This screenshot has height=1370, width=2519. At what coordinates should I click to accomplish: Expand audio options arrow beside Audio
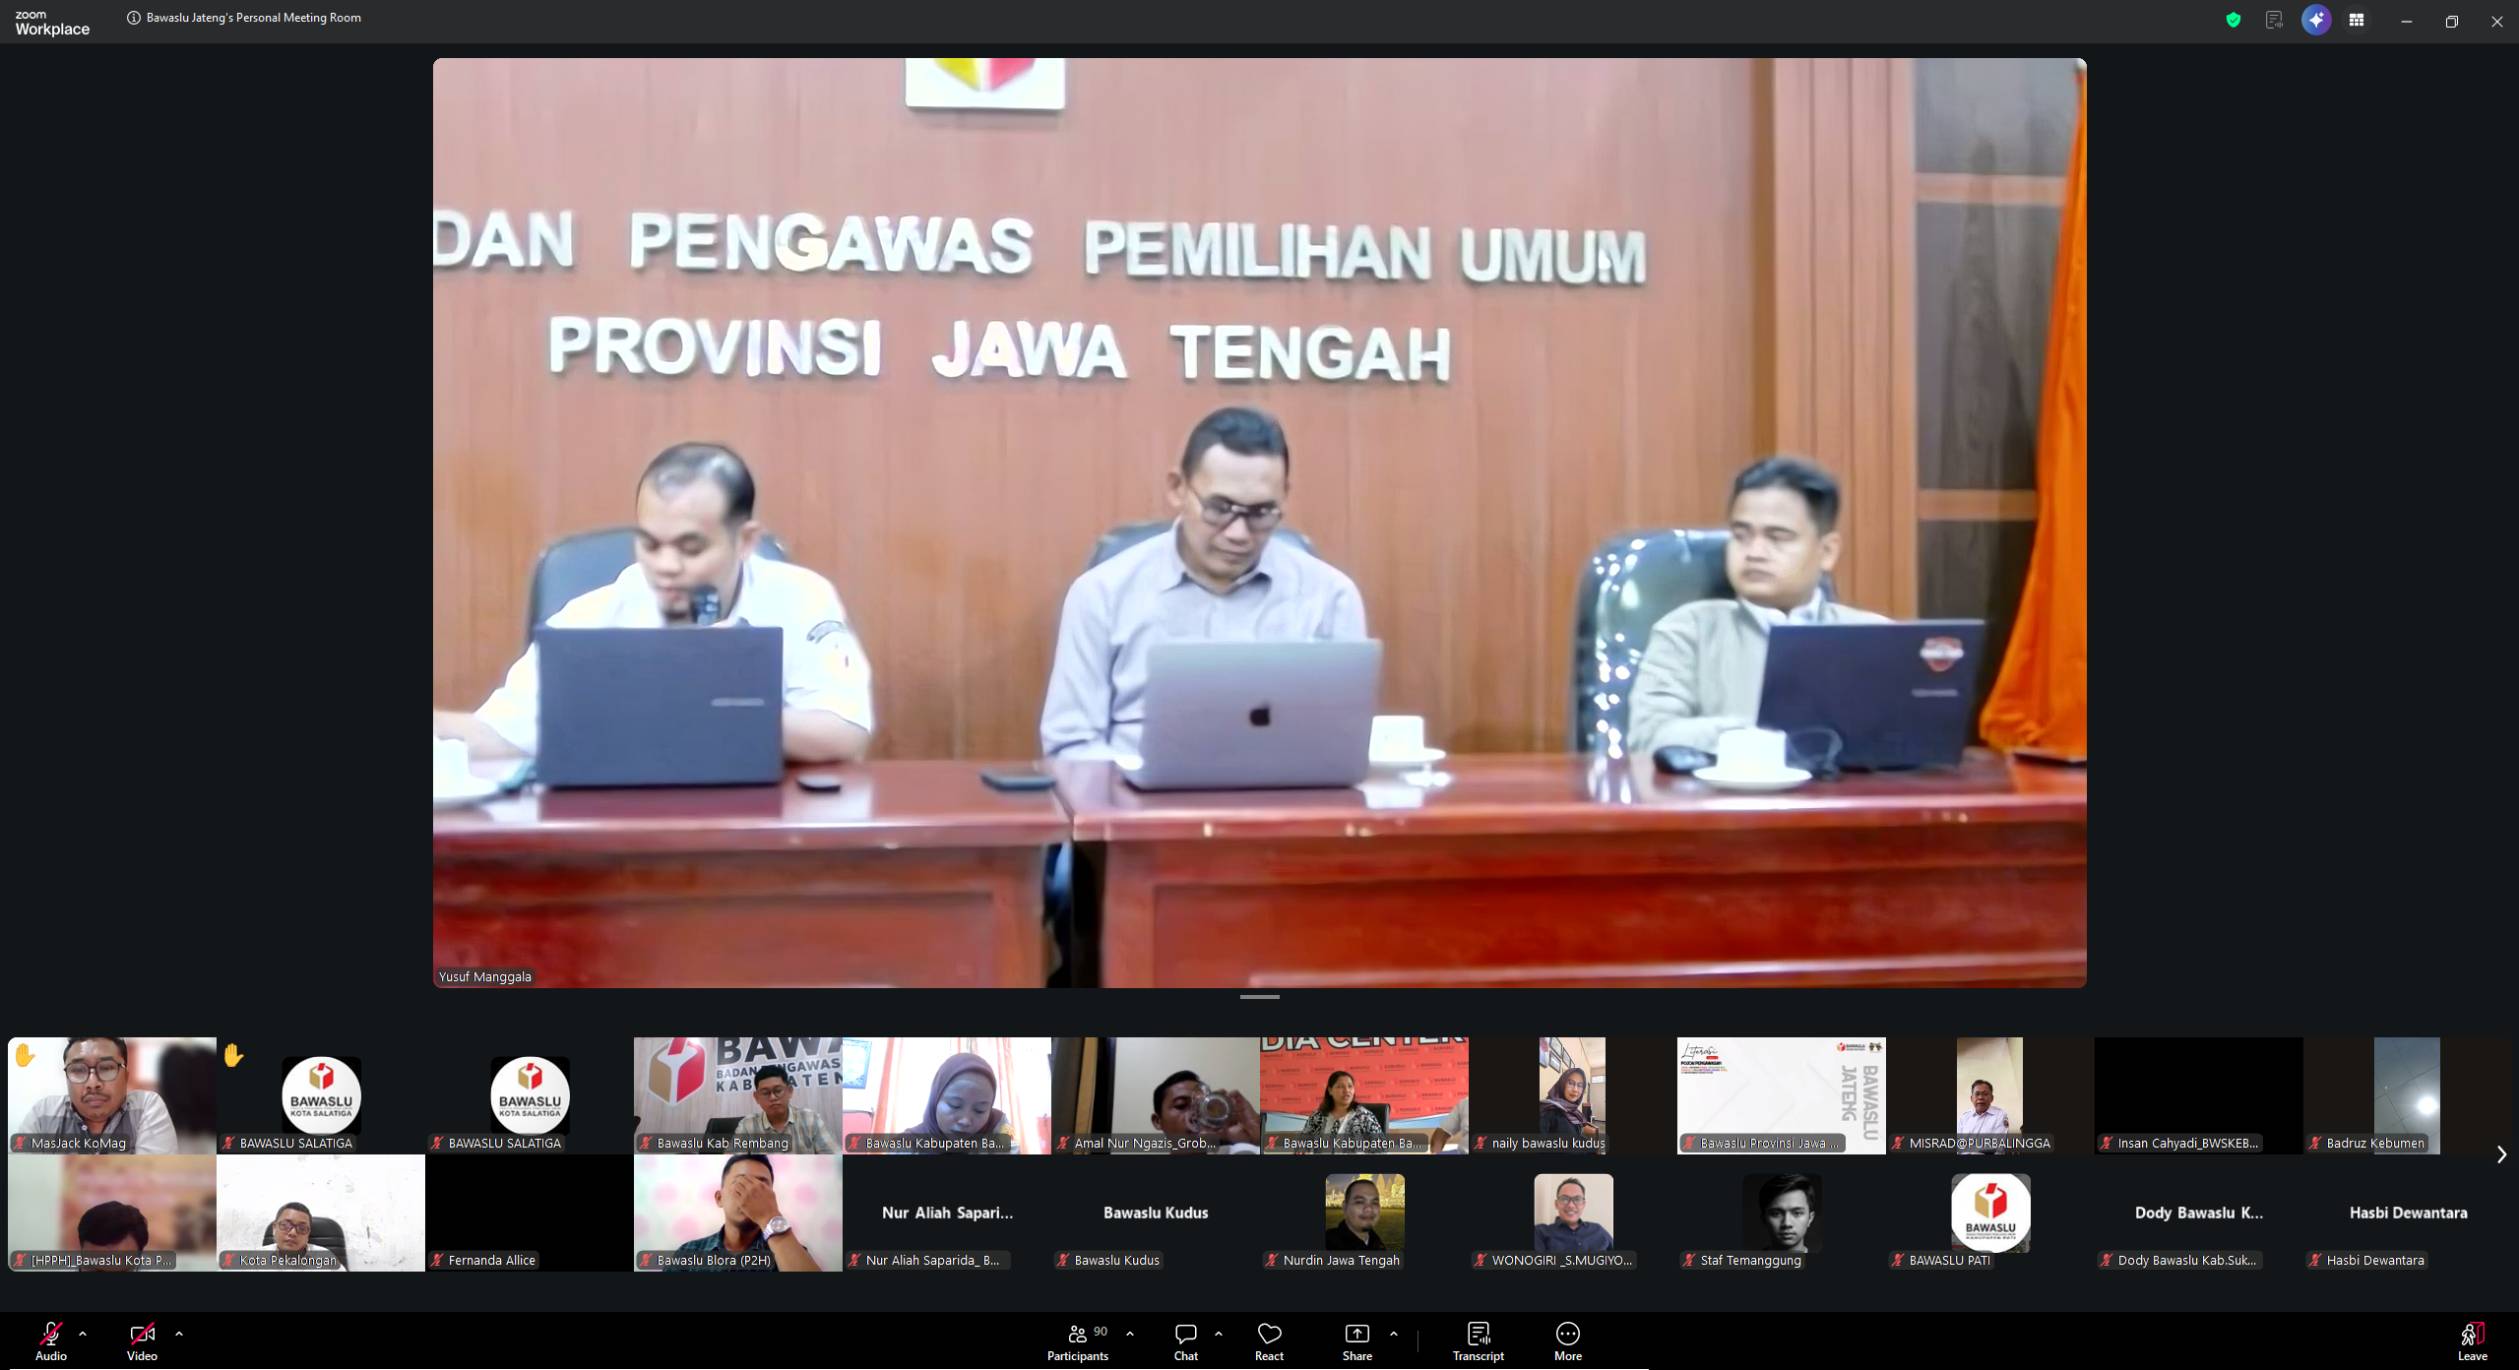coord(83,1333)
